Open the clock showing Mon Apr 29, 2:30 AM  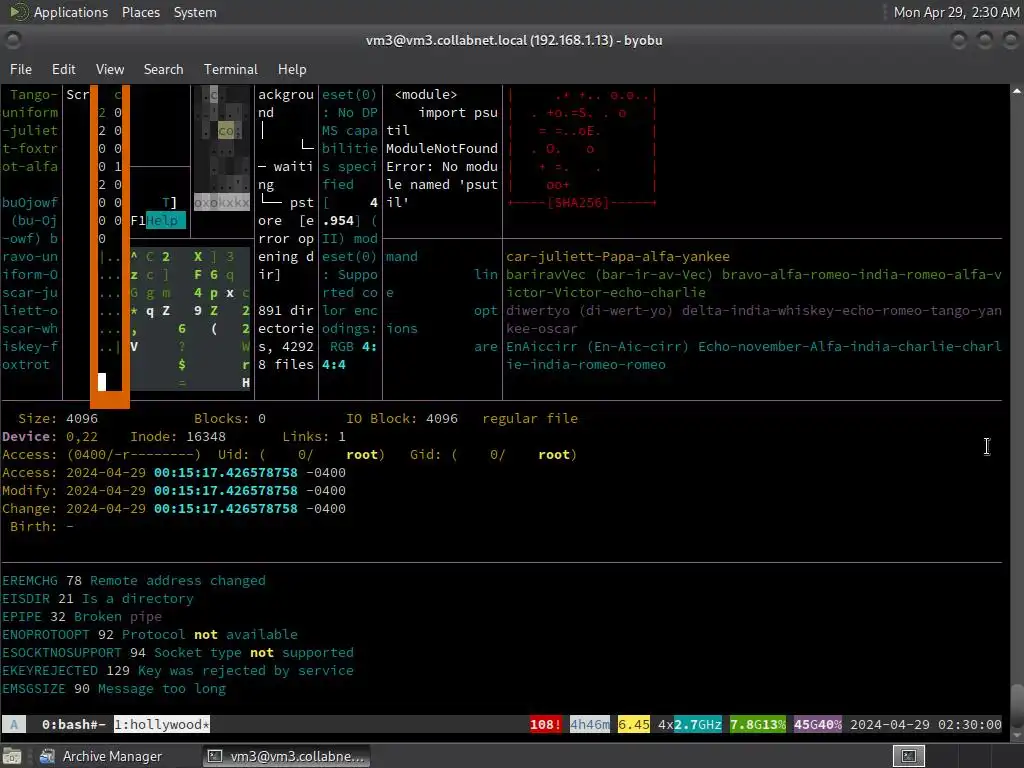[x=956, y=12]
